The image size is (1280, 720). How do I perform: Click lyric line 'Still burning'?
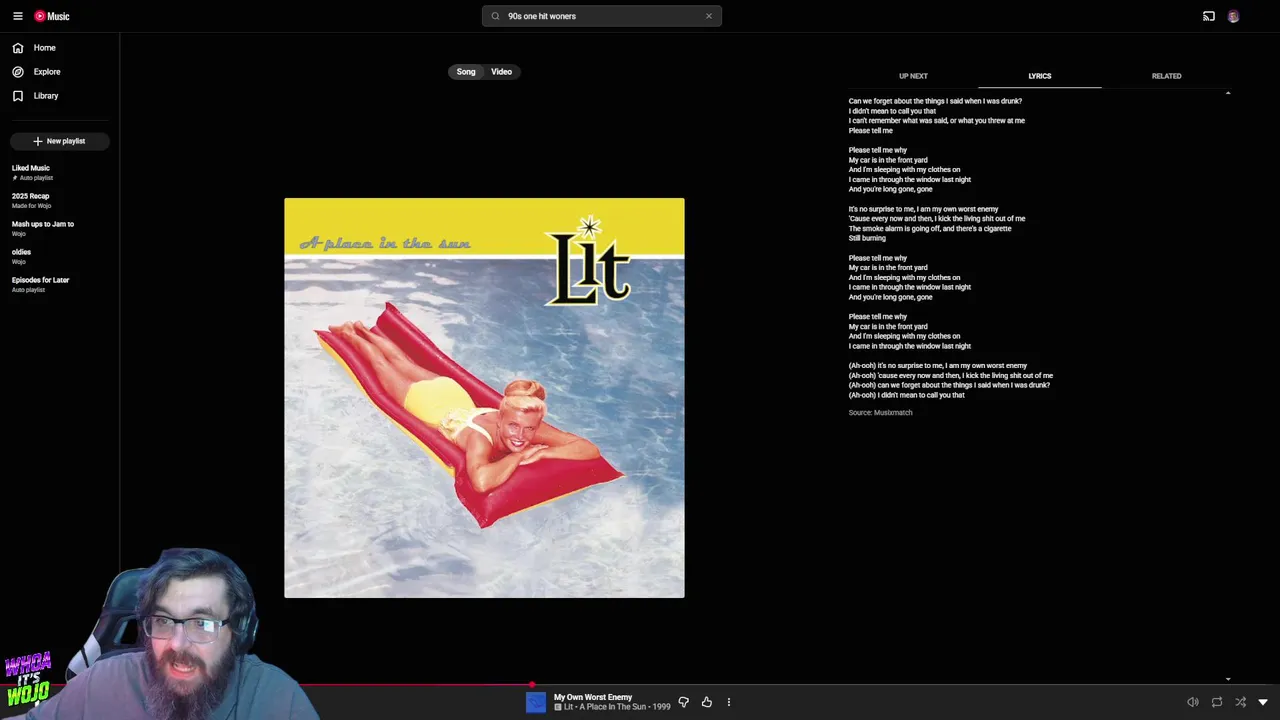coord(867,238)
